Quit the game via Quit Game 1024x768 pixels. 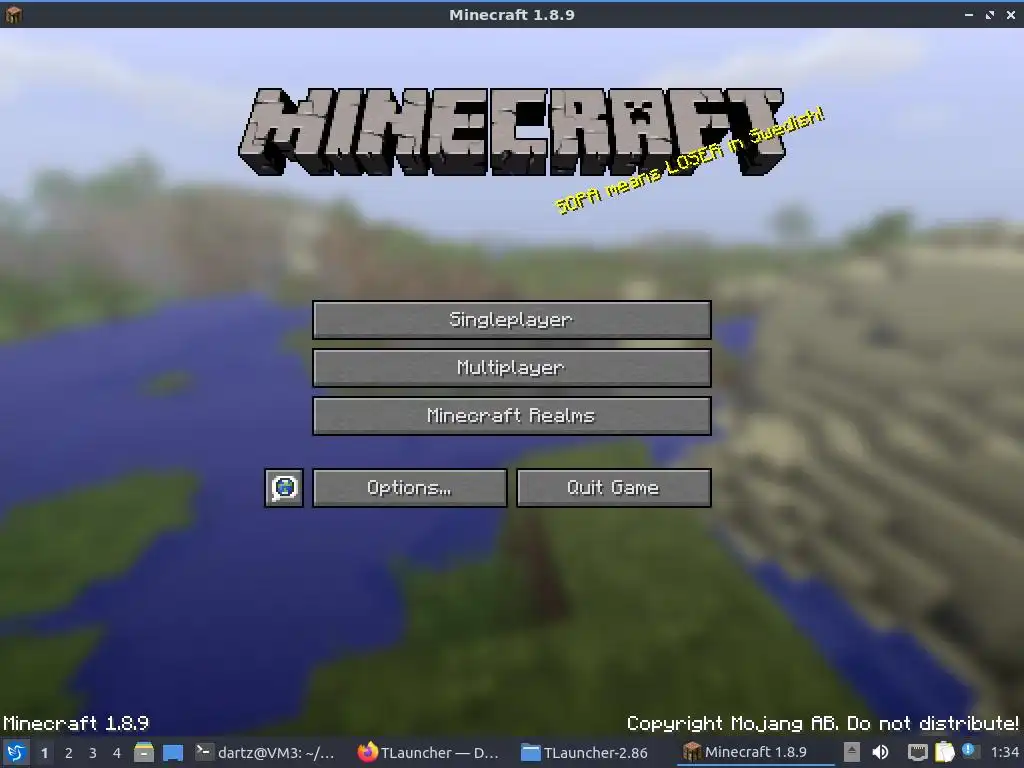click(614, 488)
